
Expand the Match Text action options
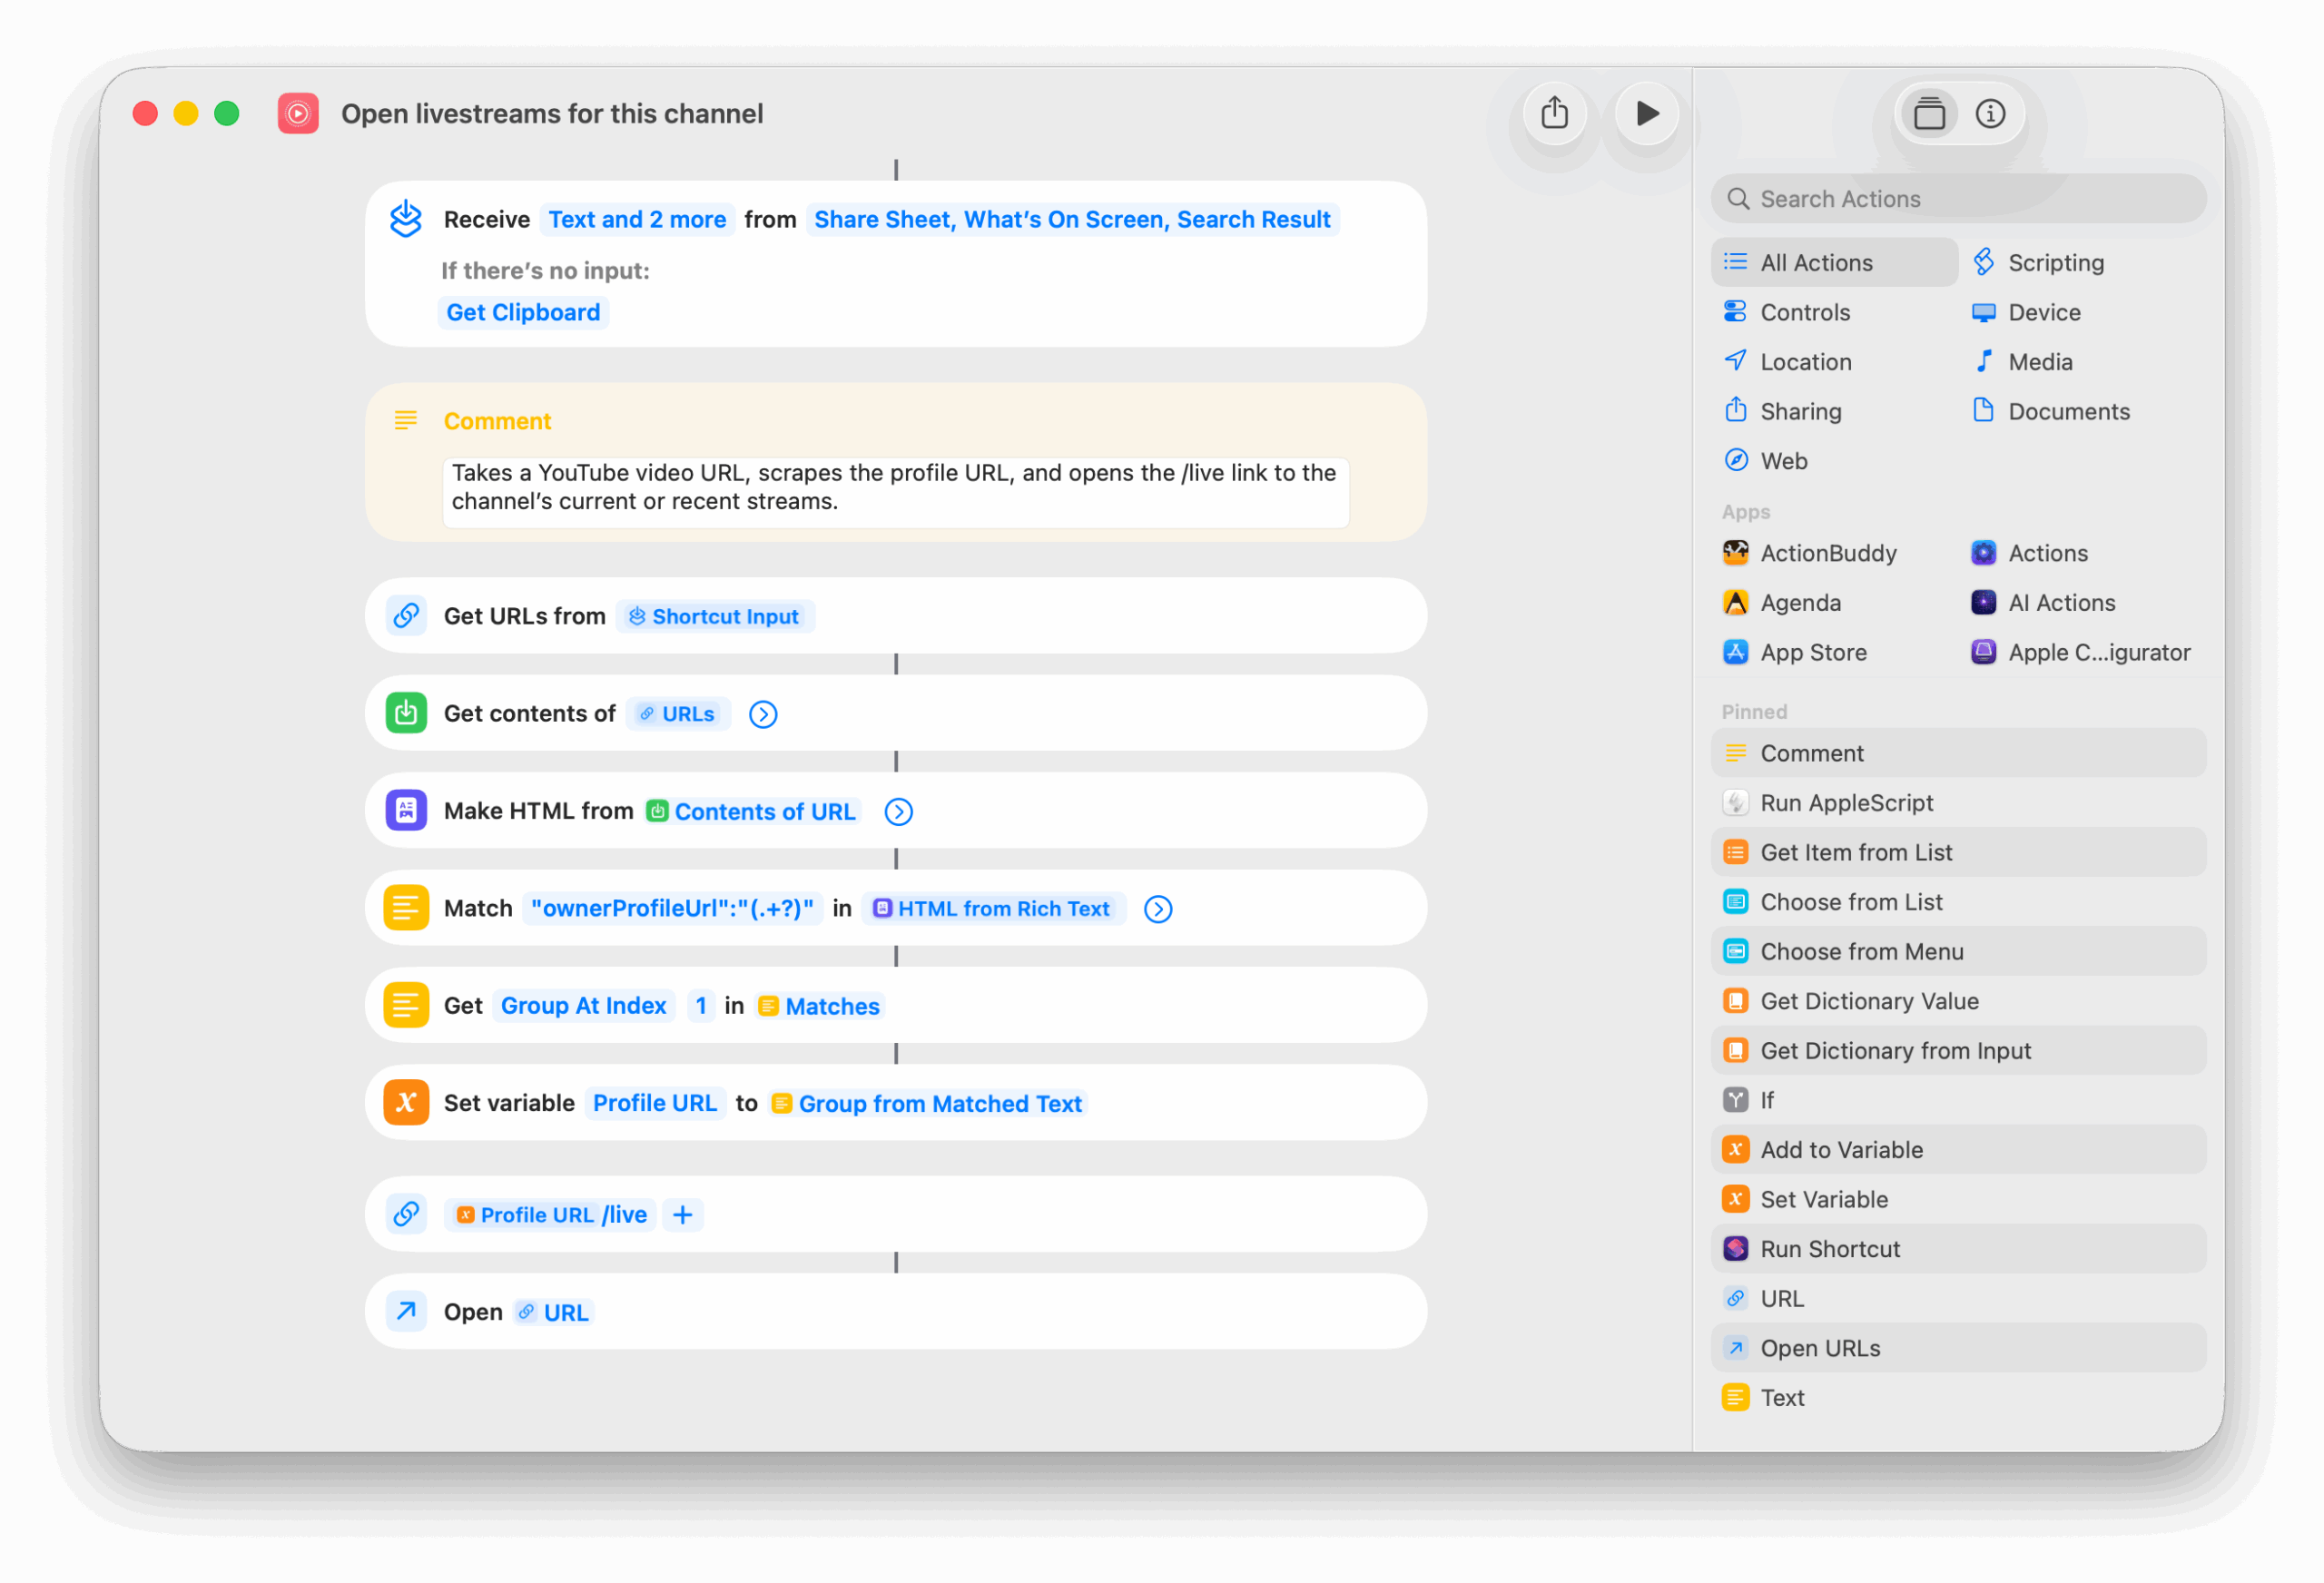[1158, 909]
